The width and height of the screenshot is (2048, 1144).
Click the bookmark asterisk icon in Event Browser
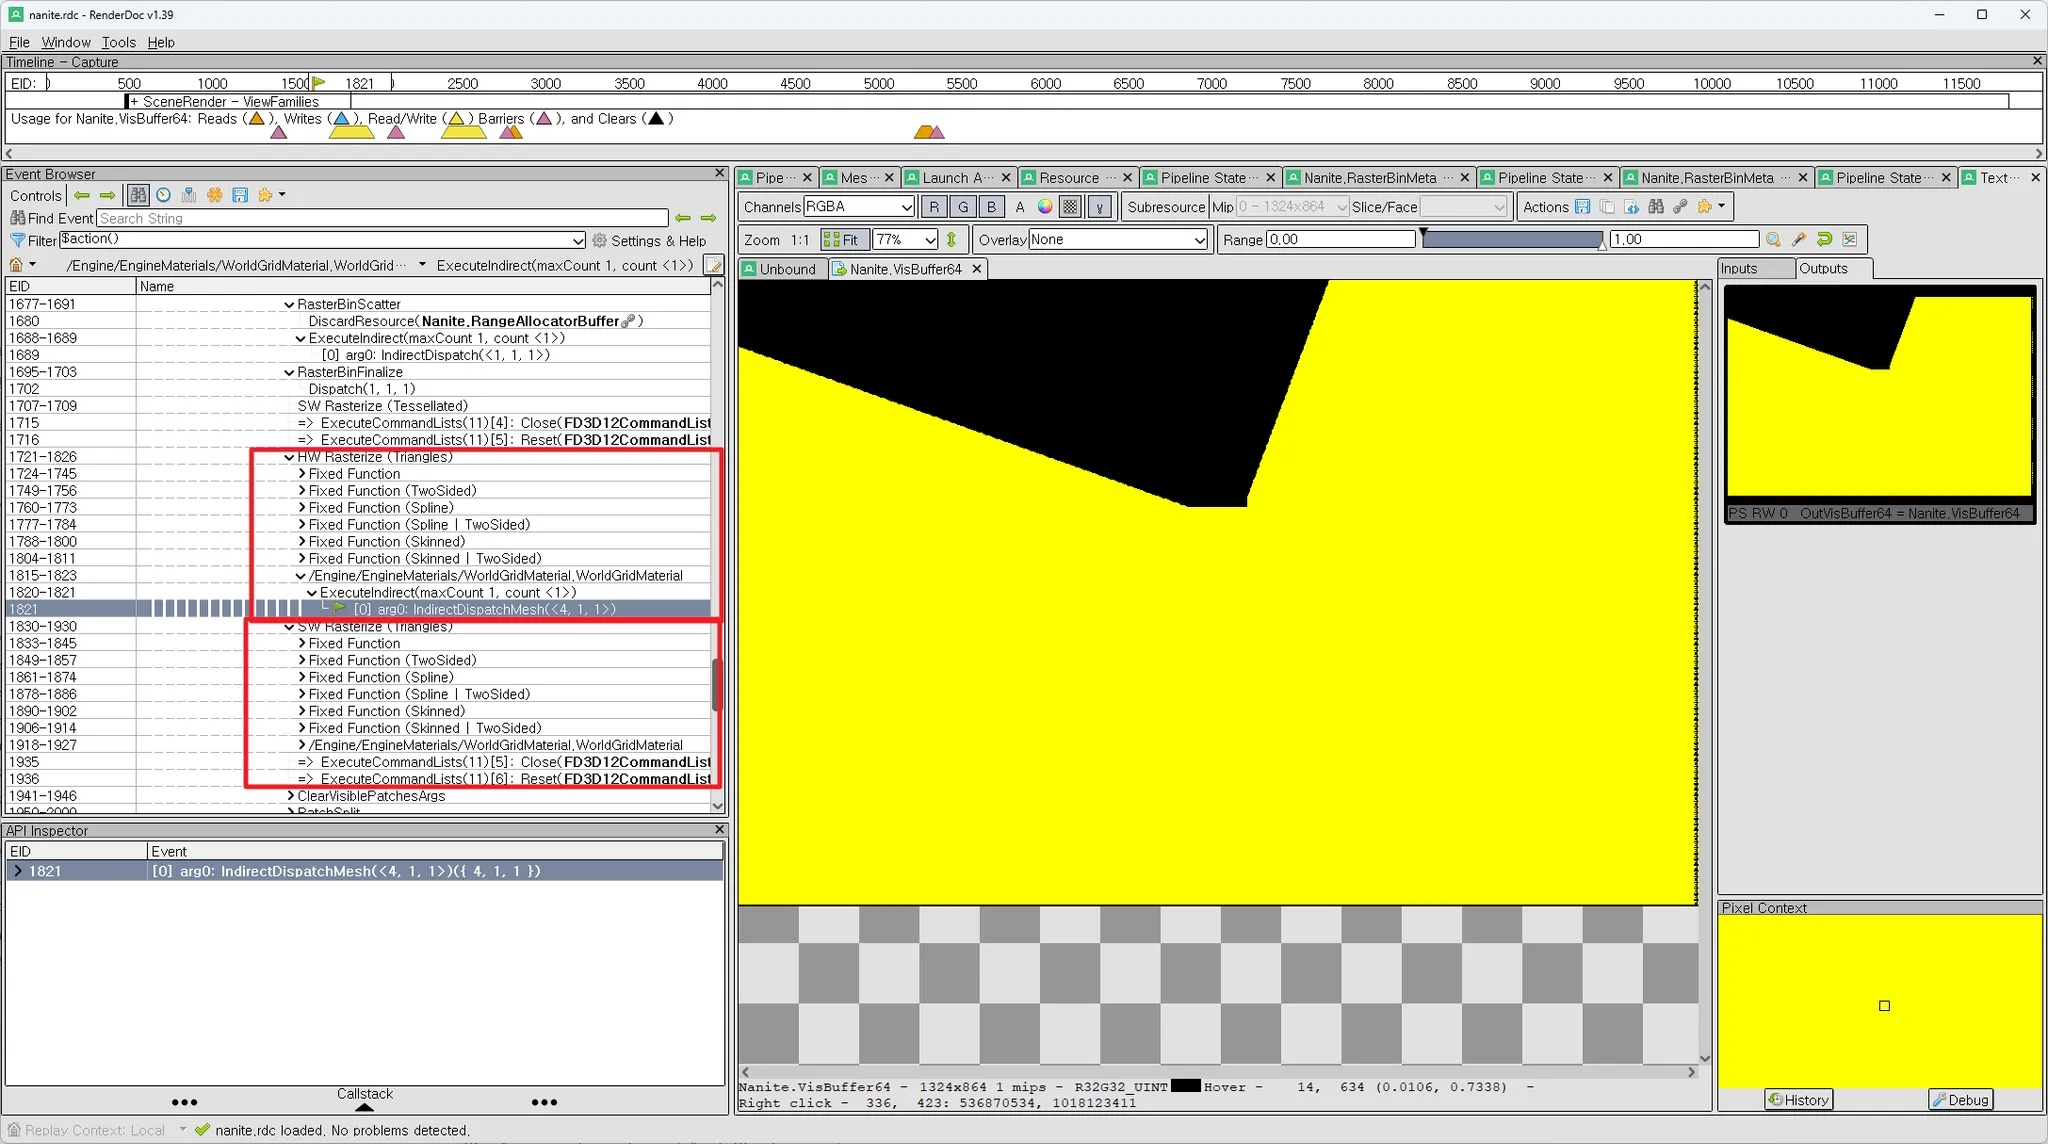(x=214, y=195)
